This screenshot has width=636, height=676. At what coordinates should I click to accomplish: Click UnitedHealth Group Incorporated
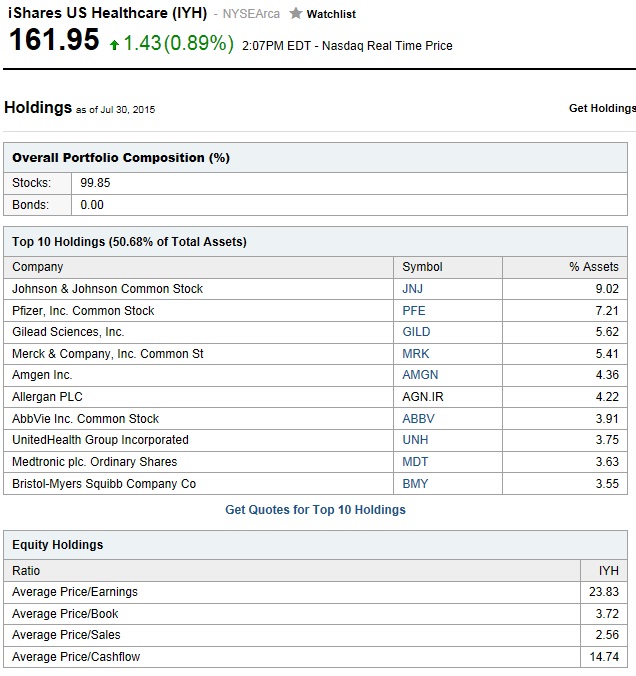[x=100, y=440]
